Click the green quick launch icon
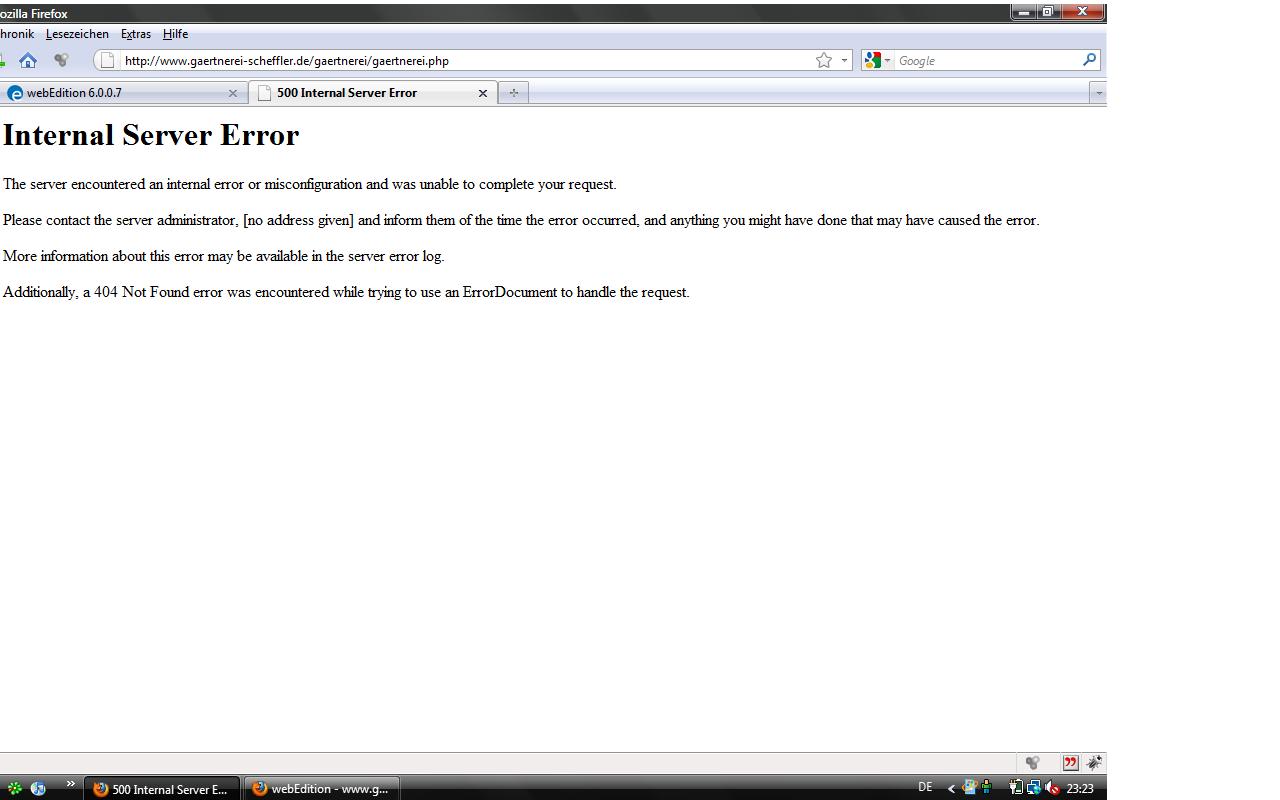Screen dimensions: 1280x800 coord(15,788)
